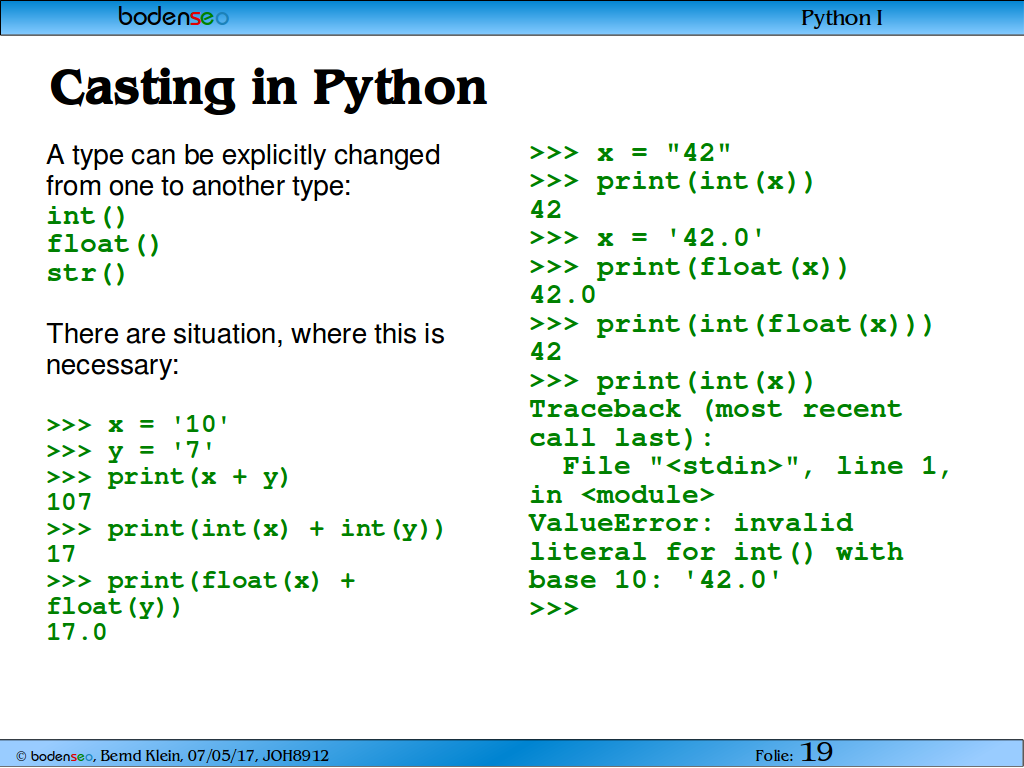
Task: Click 'literal for int() with' line
Action: click(x=716, y=552)
